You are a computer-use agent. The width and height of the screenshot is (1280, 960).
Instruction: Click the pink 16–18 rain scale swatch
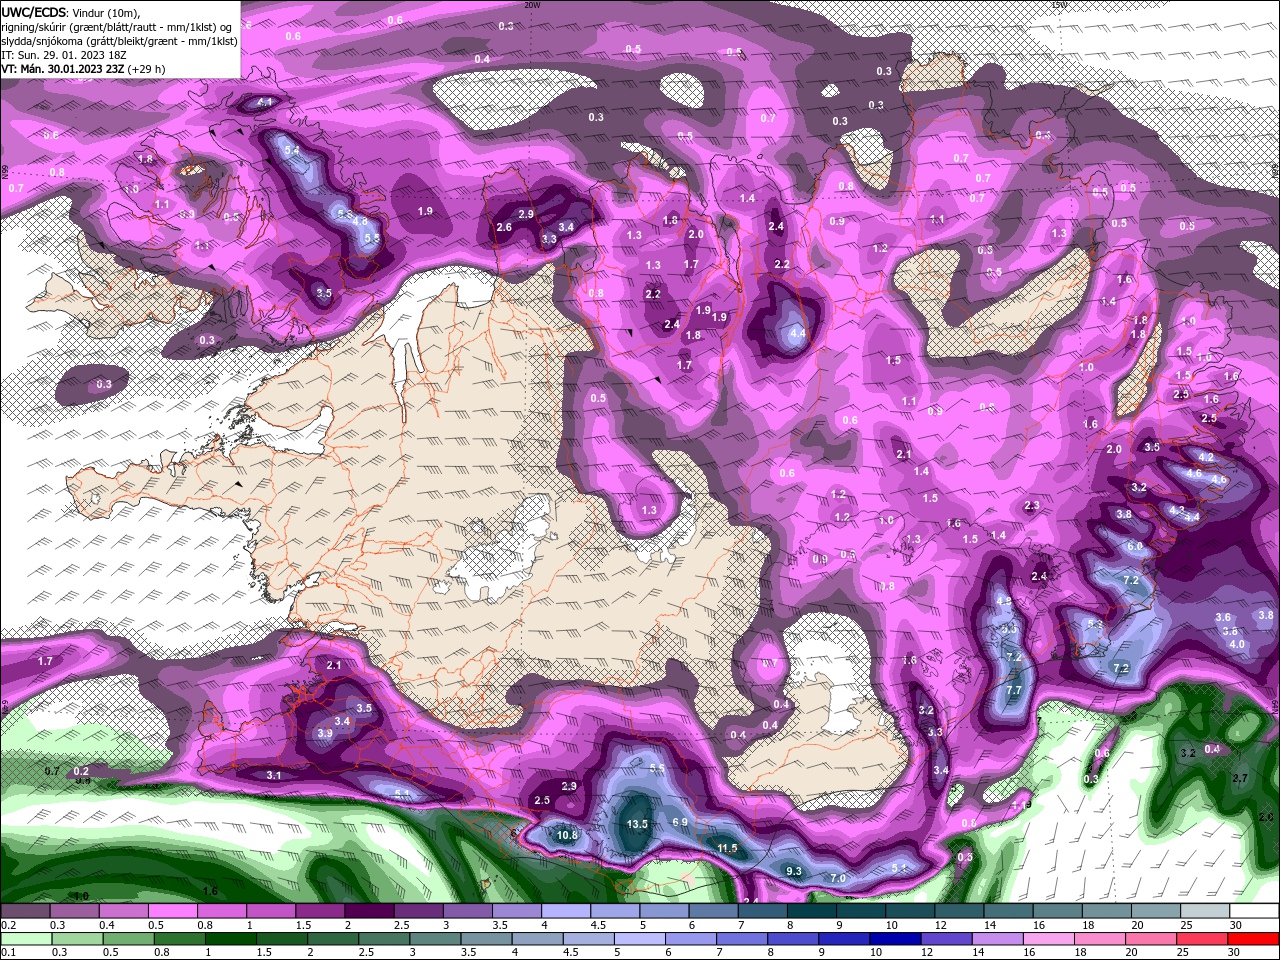click(1048, 939)
